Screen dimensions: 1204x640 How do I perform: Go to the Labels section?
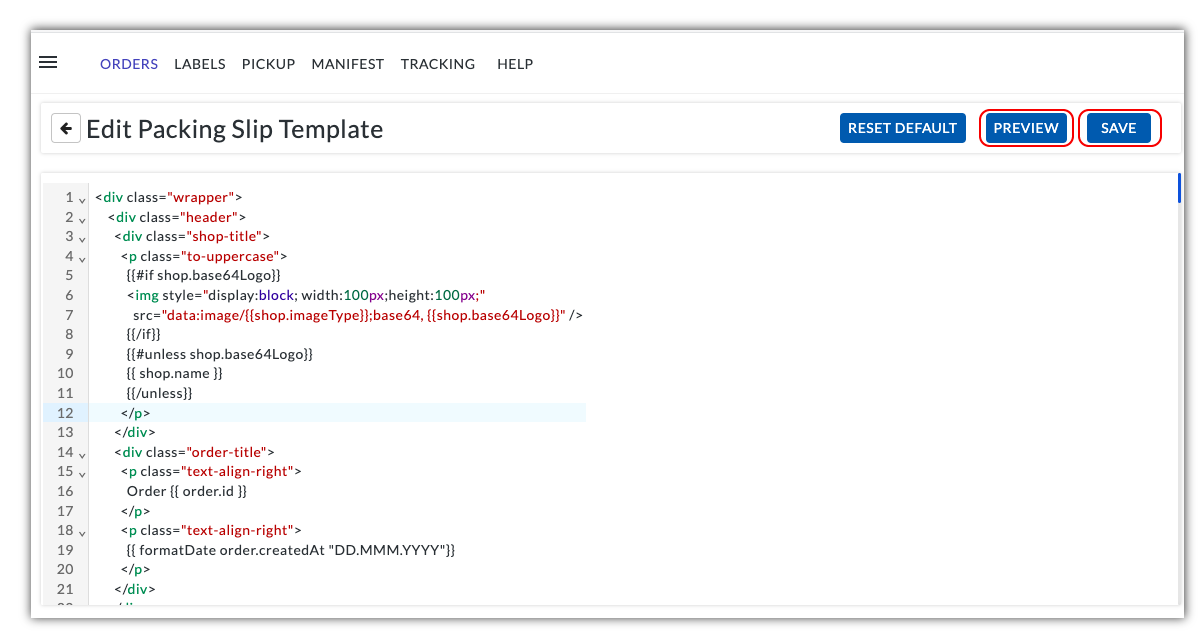(x=200, y=64)
